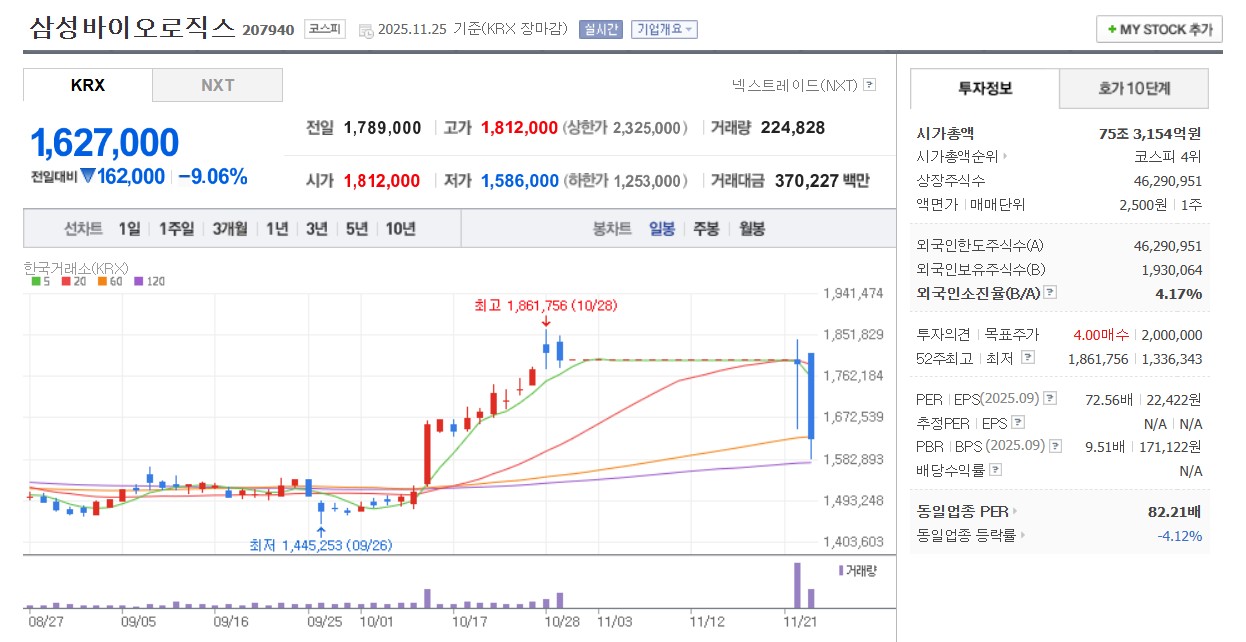Screen dimensions: 1246x642
Task: Click the -9.06% change value
Action: [x=213, y=176]
